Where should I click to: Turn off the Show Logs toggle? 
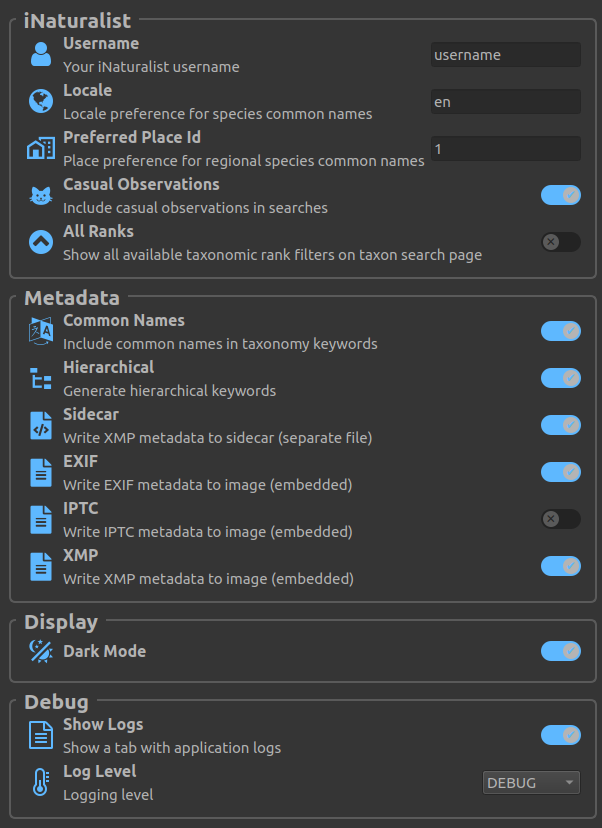click(x=561, y=735)
